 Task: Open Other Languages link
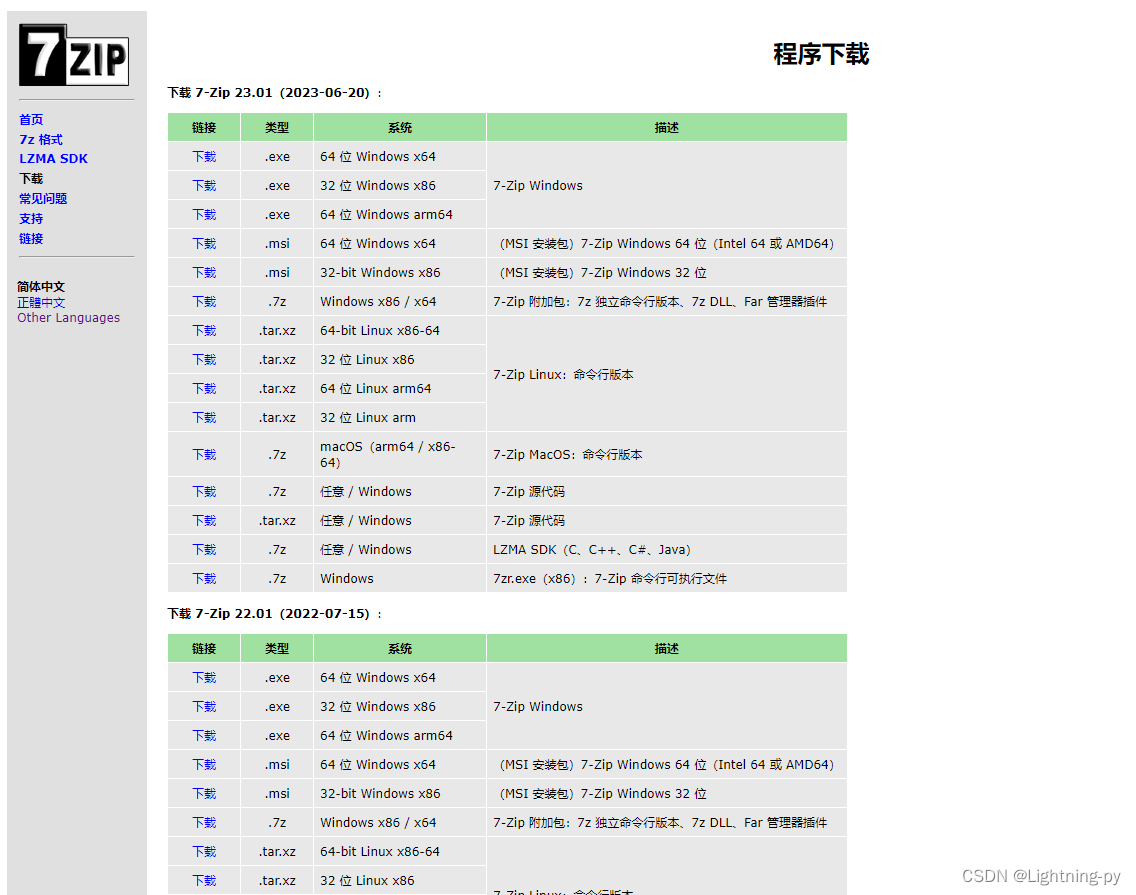tap(69, 317)
